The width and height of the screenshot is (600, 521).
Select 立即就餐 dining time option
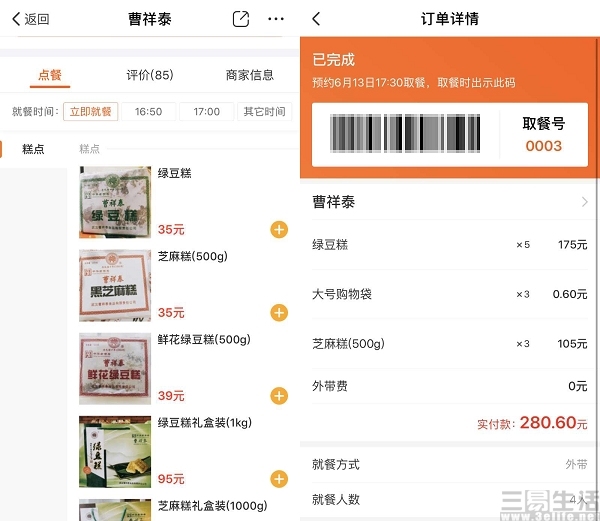[x=90, y=112]
